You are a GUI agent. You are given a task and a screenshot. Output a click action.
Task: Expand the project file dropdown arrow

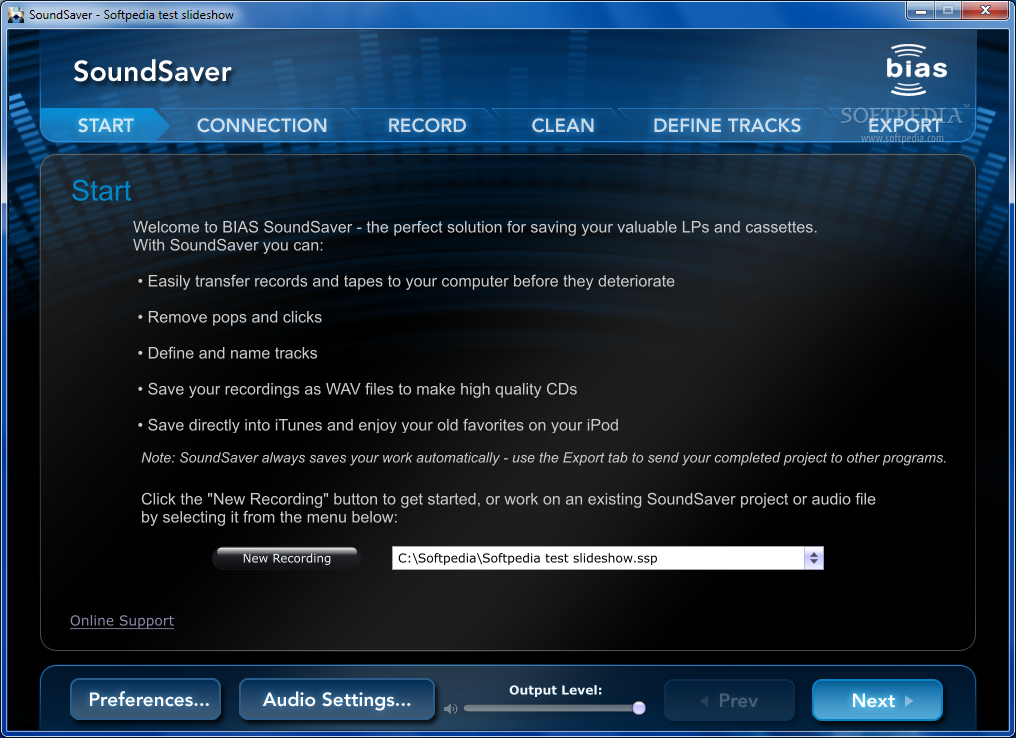(814, 559)
